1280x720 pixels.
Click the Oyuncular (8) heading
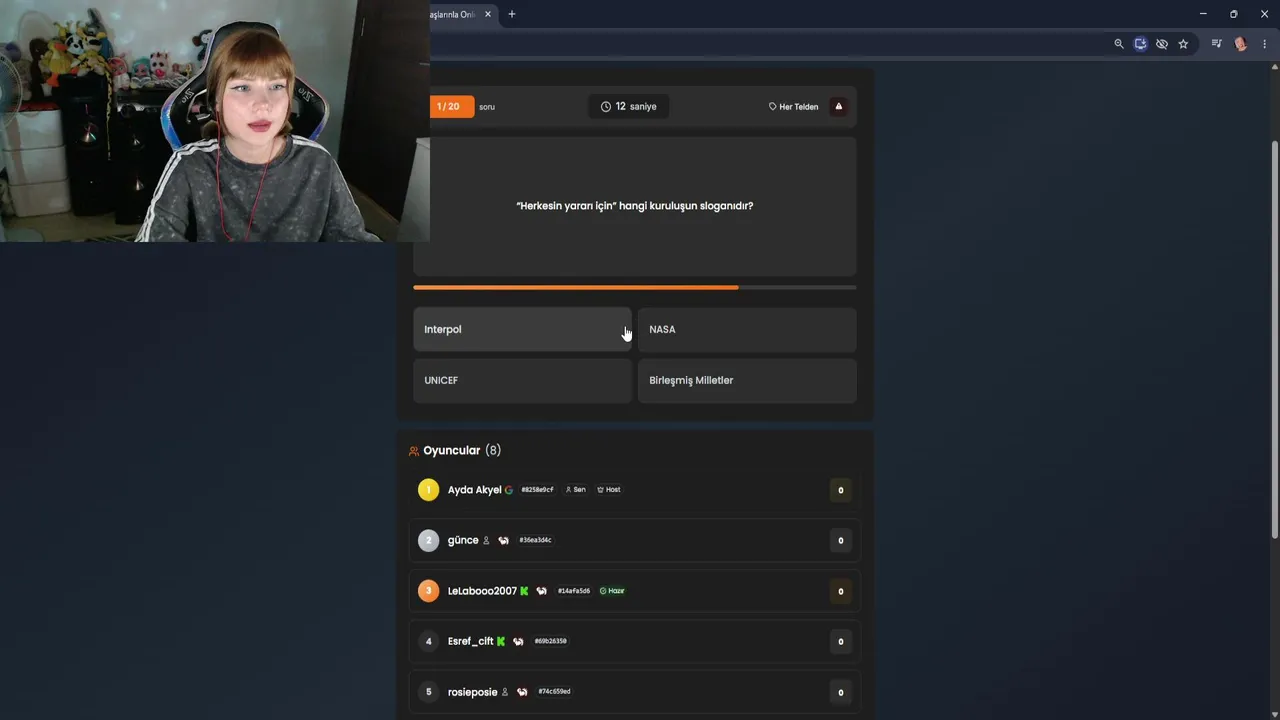coord(462,451)
